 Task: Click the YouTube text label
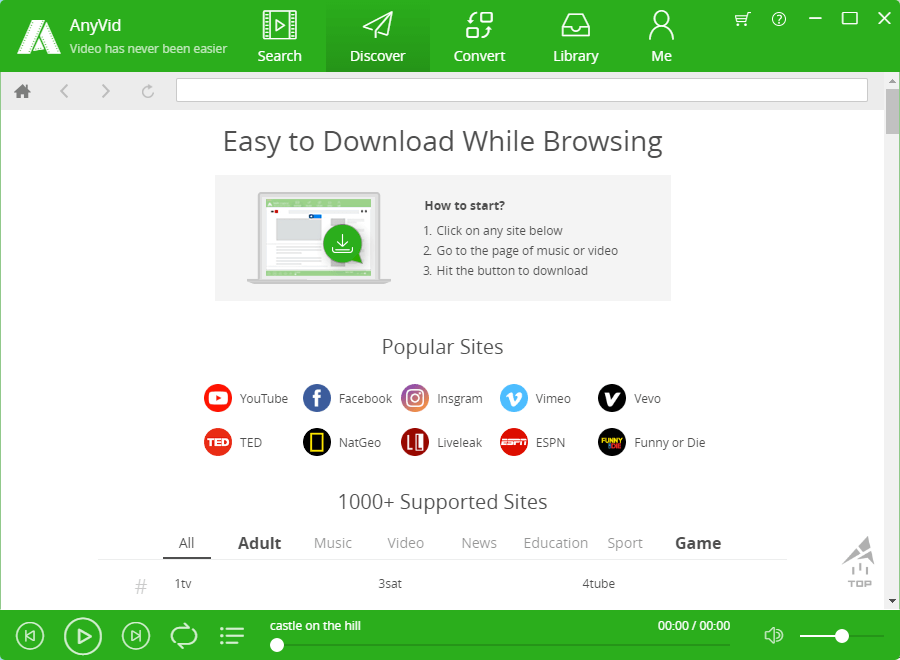click(x=264, y=398)
